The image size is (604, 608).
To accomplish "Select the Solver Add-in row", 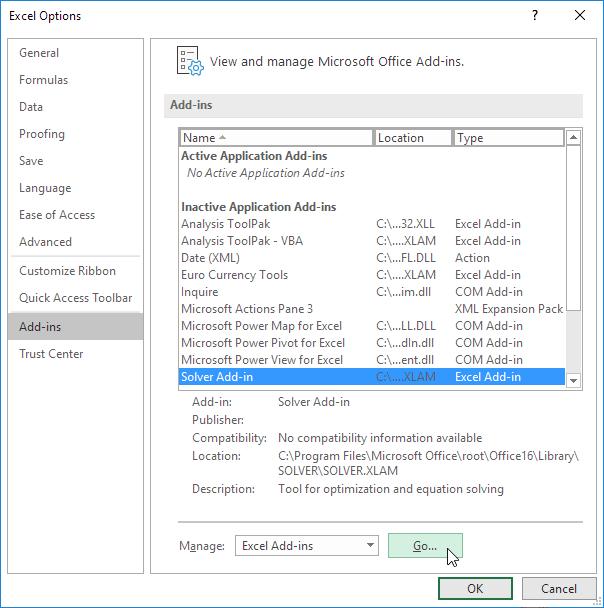I will (x=372, y=377).
